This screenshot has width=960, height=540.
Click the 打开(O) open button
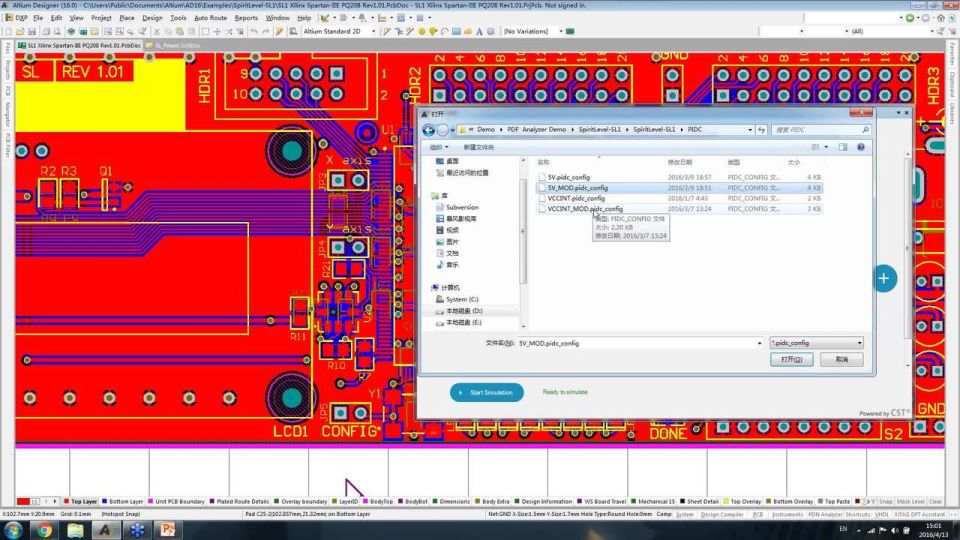(x=792, y=359)
